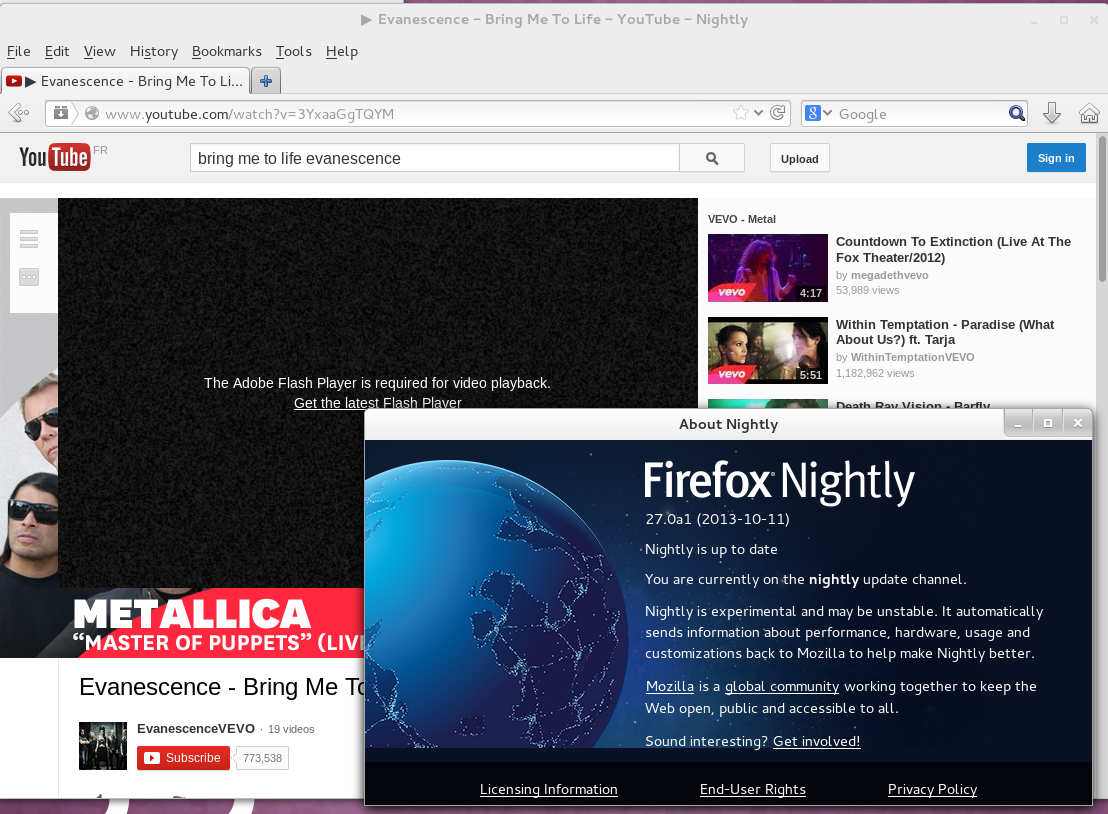
Task: Click the bookmarks drop marker icon in the URL bar
Action: pyautogui.click(x=61, y=113)
